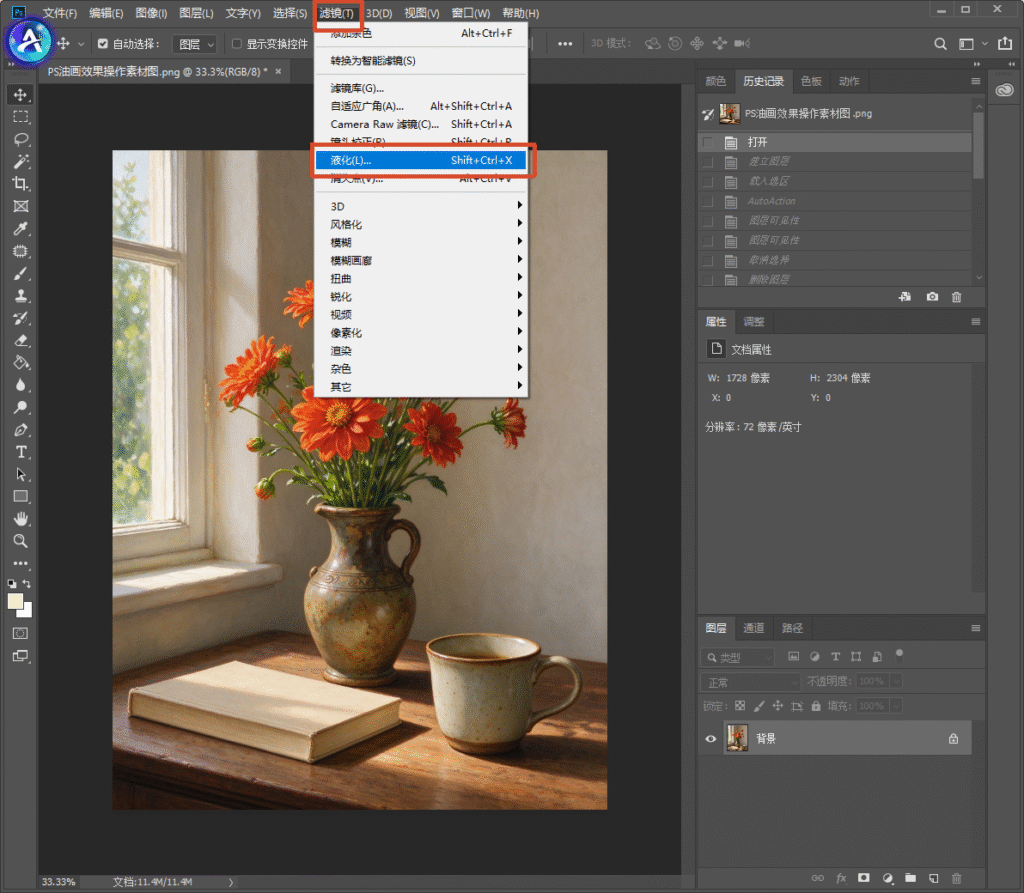Set history brush source box for 打开 state

(x=707, y=142)
